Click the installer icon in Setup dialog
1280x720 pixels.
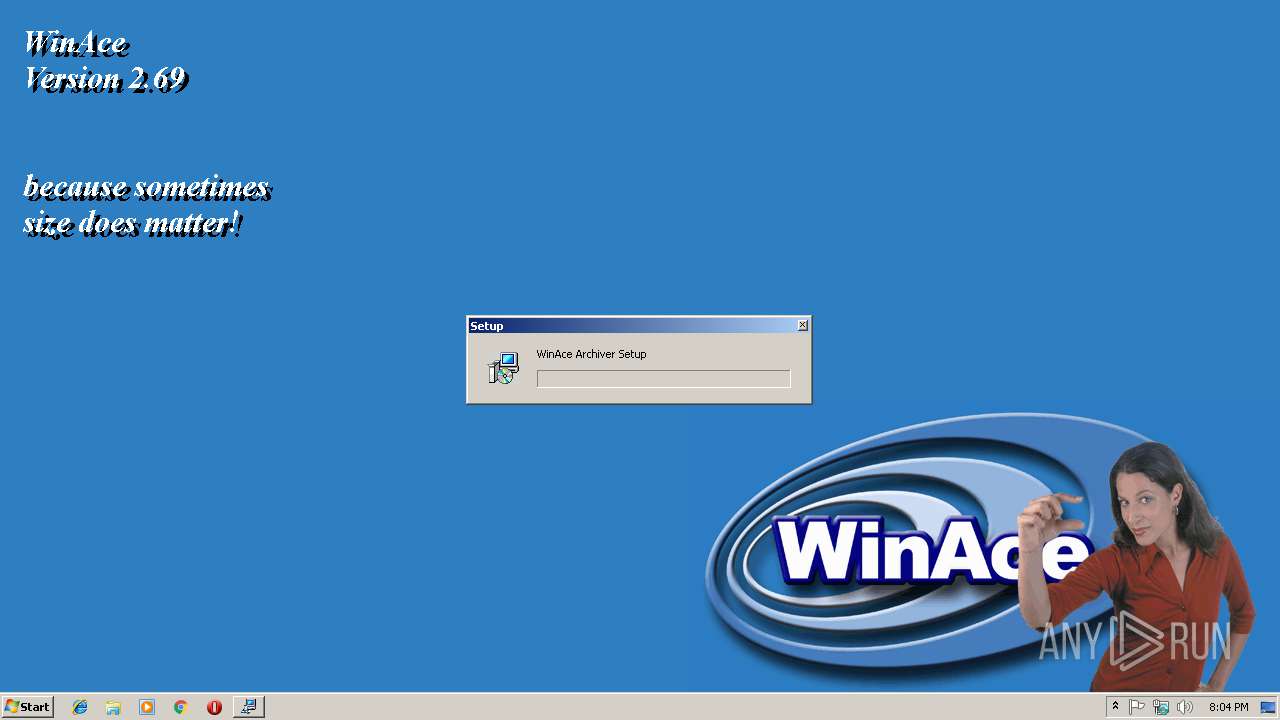pyautogui.click(x=503, y=368)
